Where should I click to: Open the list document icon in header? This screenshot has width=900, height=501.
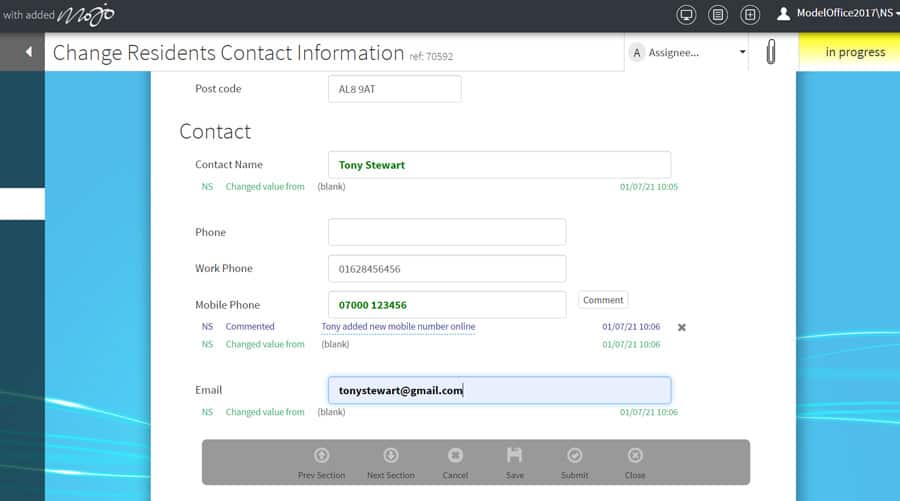coord(717,15)
